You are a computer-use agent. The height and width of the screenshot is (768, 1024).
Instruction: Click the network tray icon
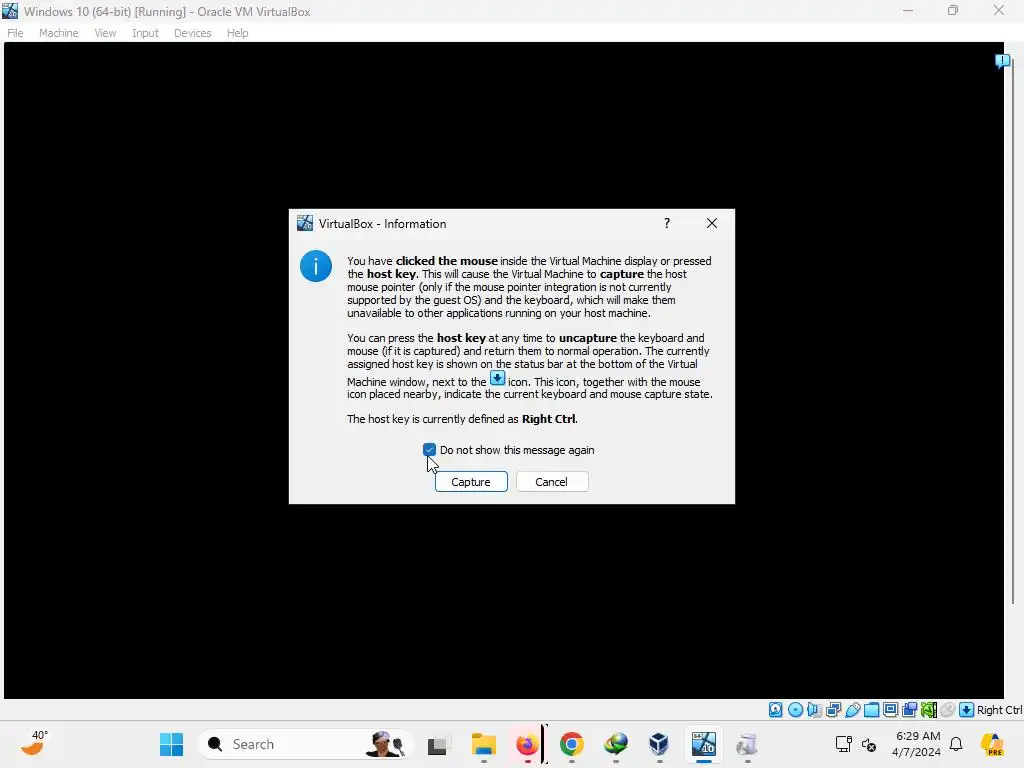tap(844, 744)
